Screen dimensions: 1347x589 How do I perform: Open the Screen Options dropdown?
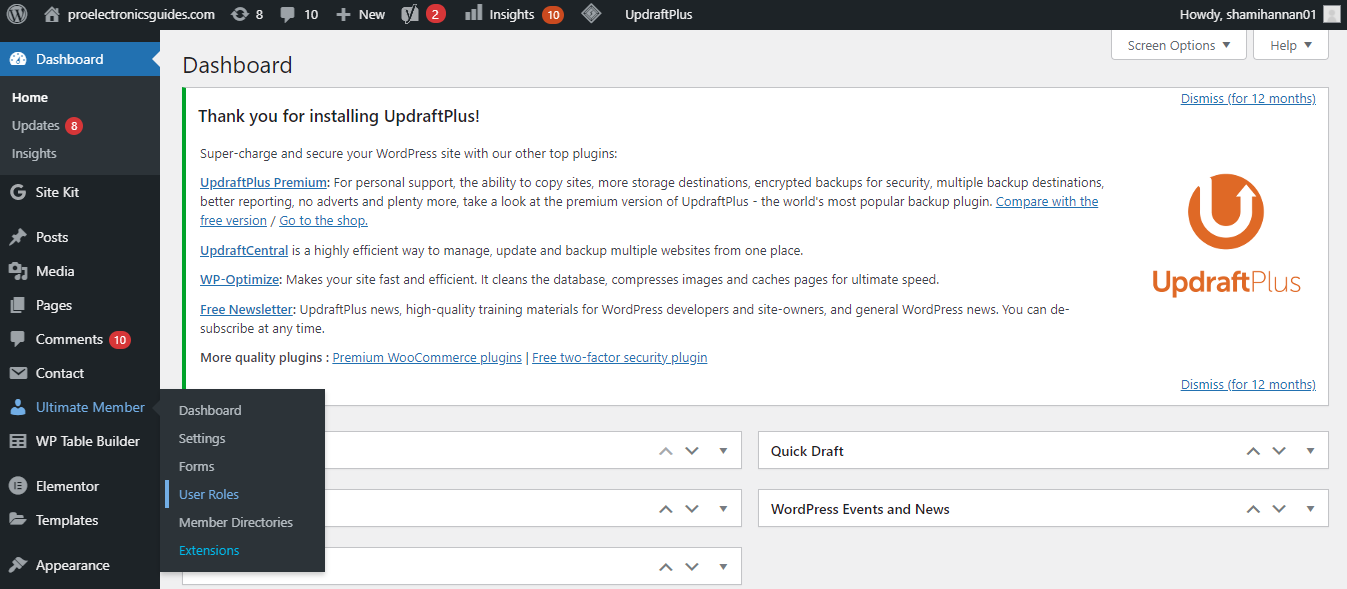pos(1178,44)
